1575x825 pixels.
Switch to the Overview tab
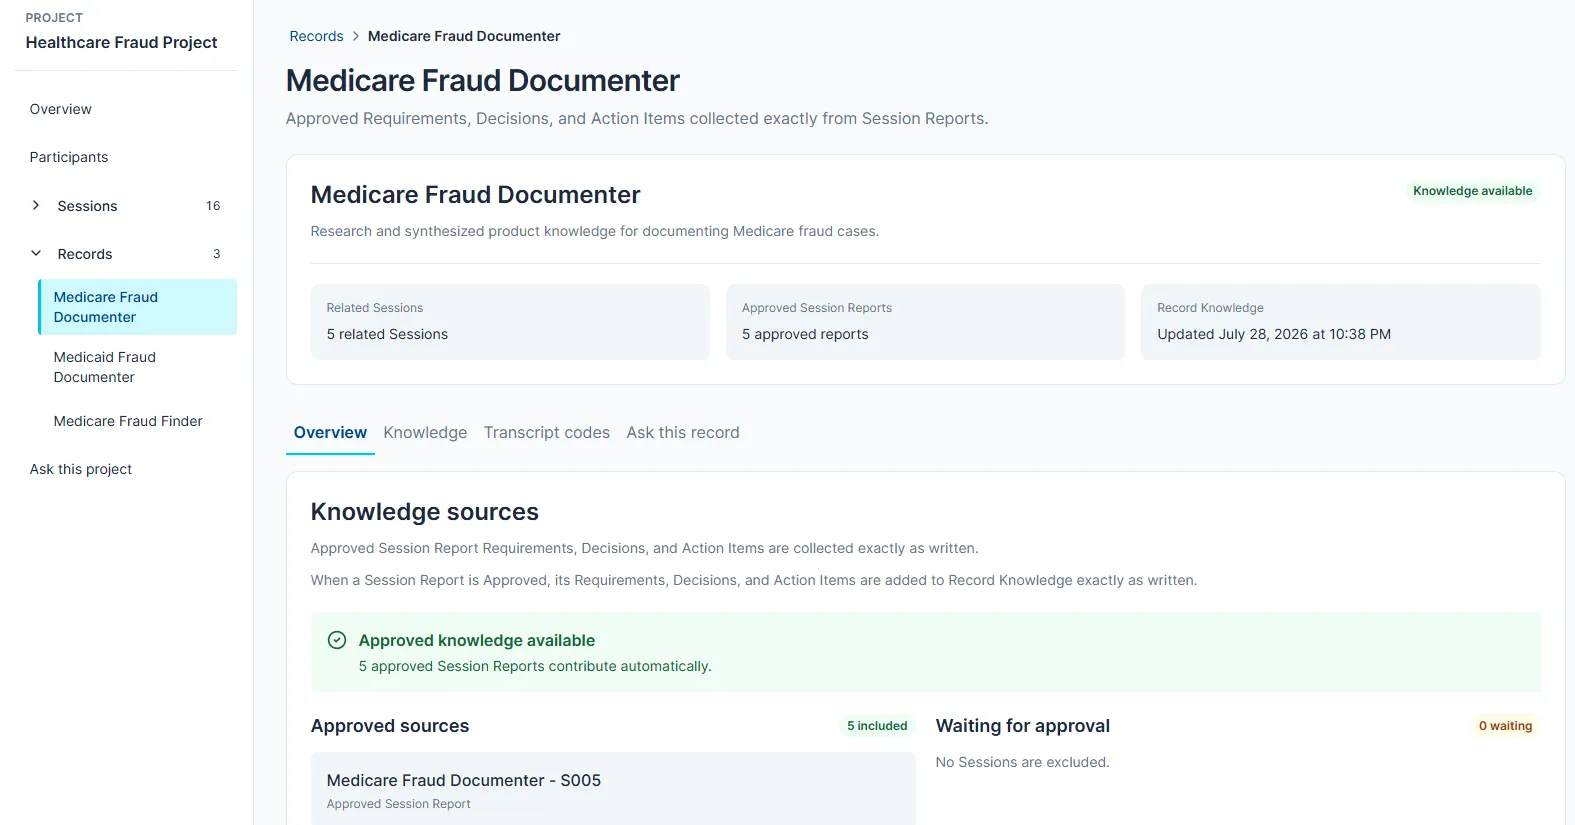[x=330, y=433]
